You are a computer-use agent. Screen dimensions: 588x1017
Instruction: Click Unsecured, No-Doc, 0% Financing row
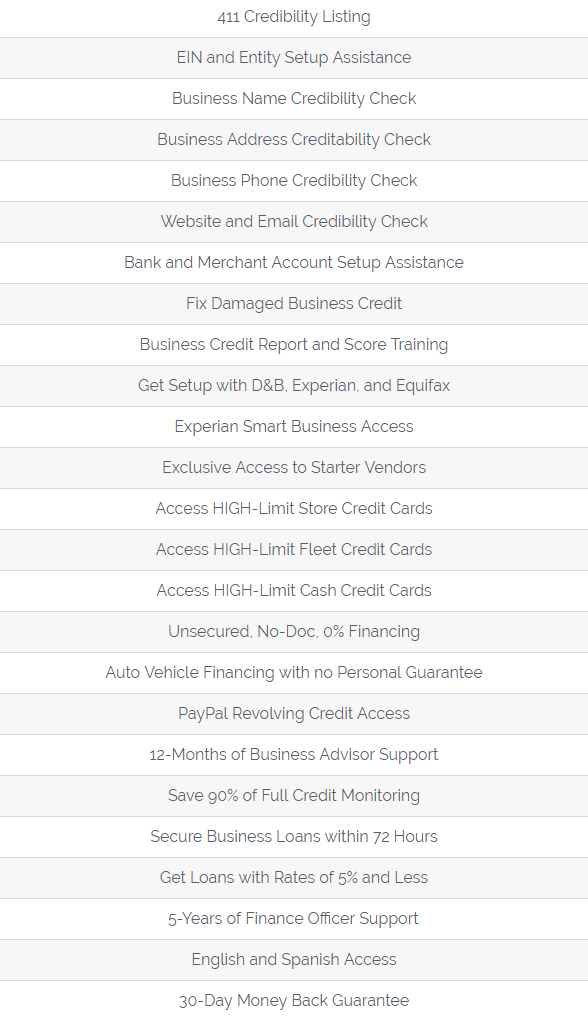[x=294, y=631]
